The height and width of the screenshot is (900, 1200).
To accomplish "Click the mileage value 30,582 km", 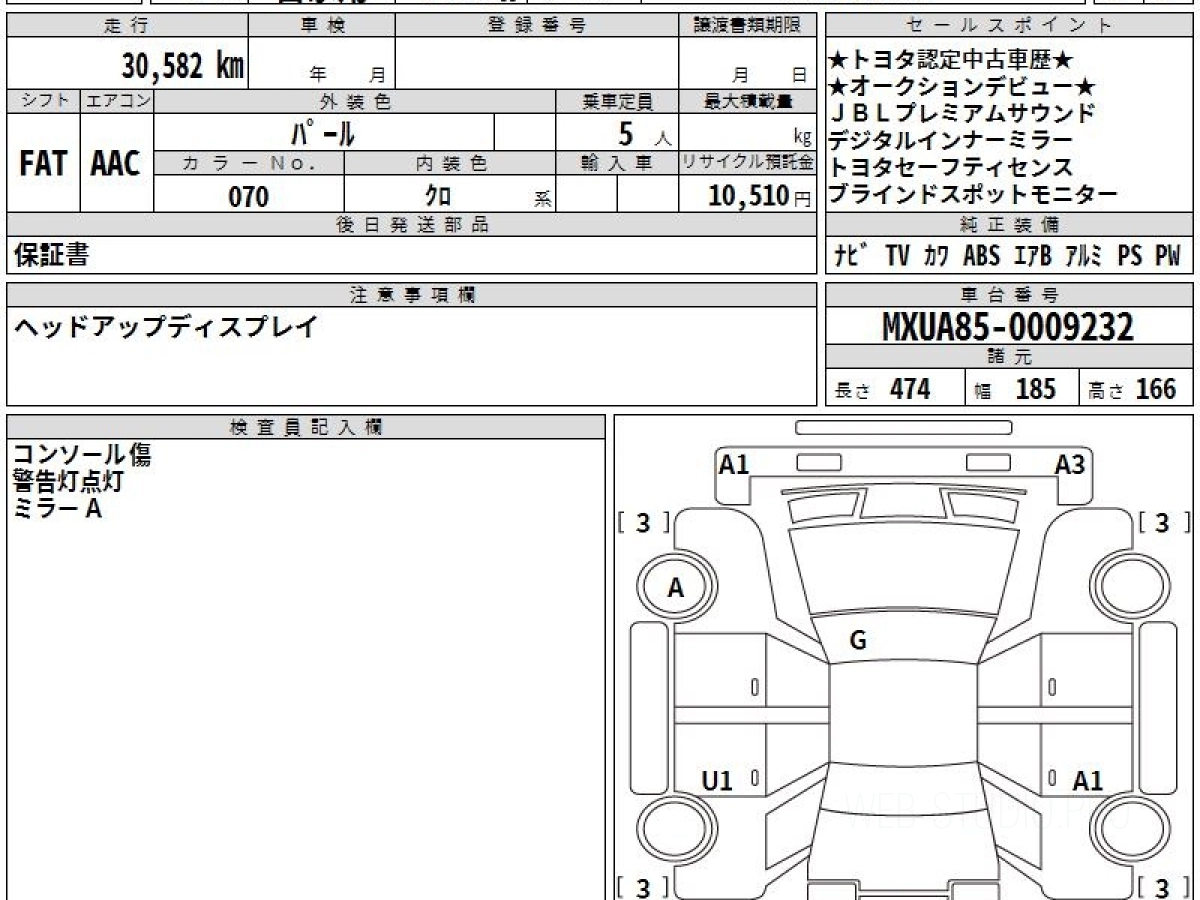I will [183, 66].
